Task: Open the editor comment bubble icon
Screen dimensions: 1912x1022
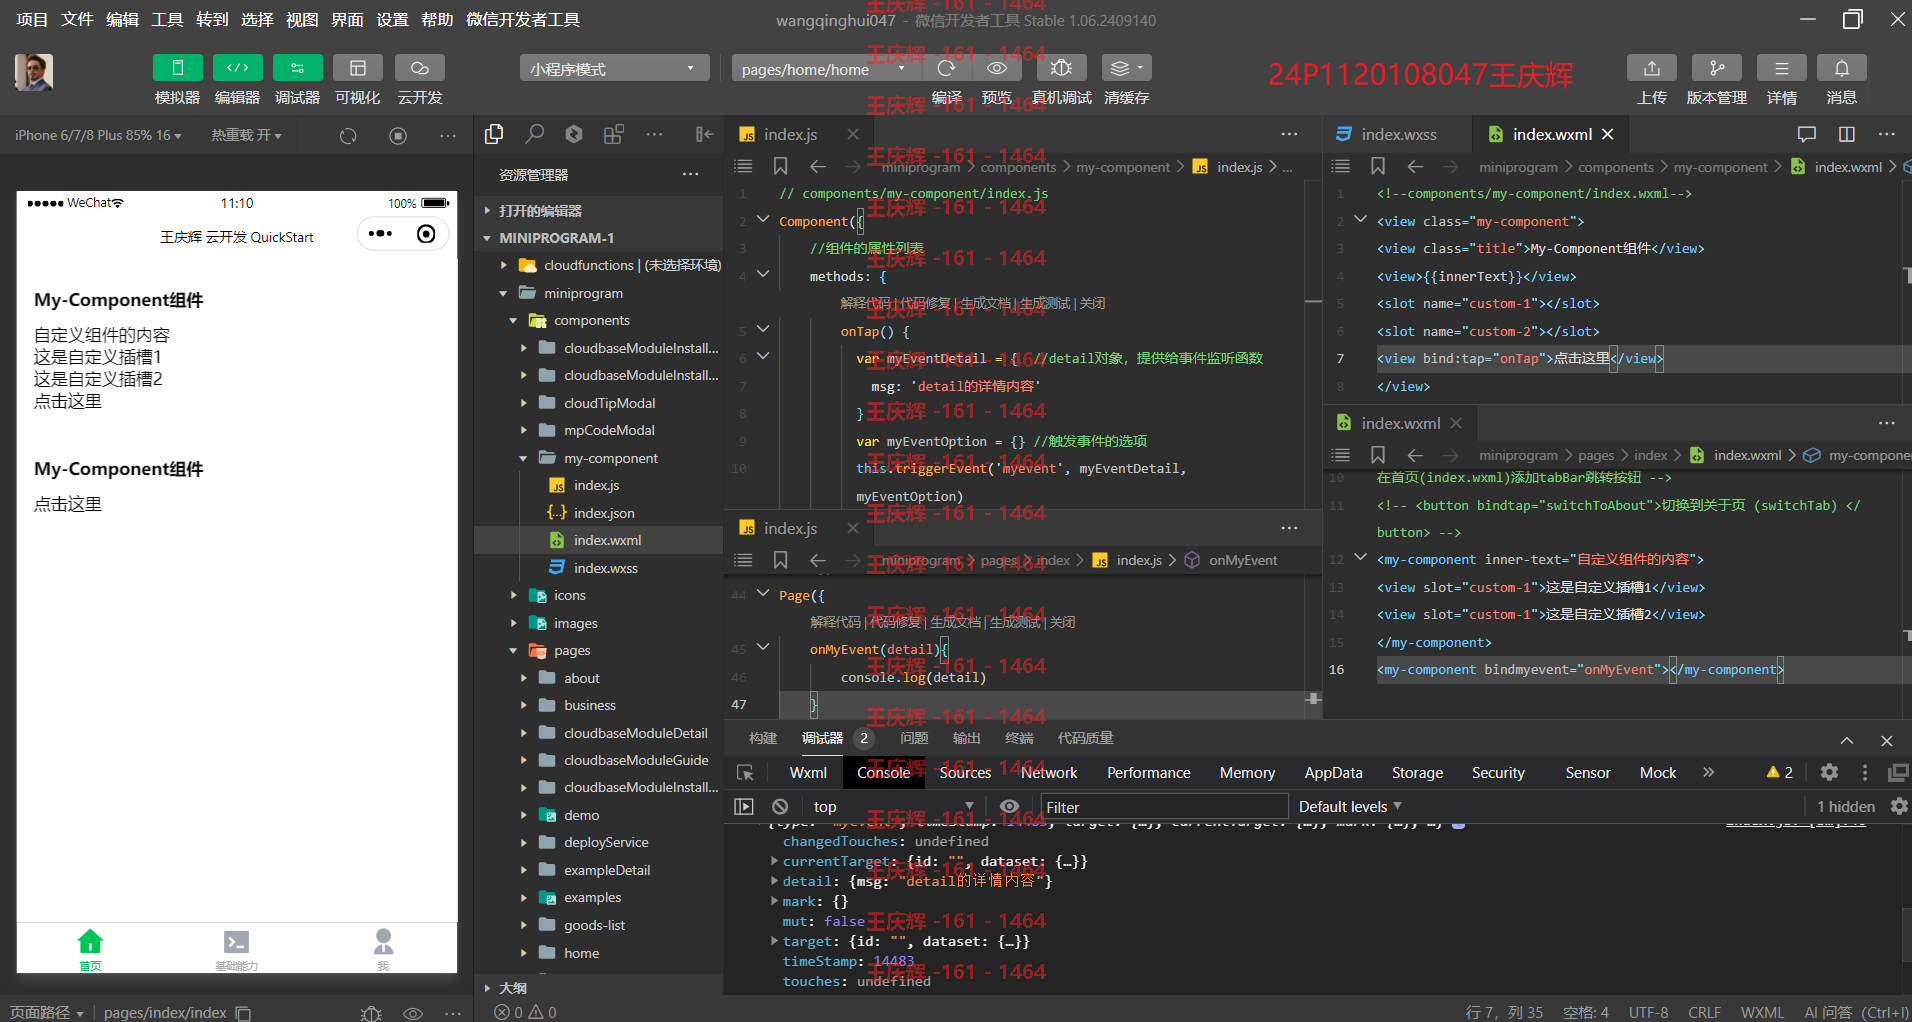Action: [x=1806, y=134]
